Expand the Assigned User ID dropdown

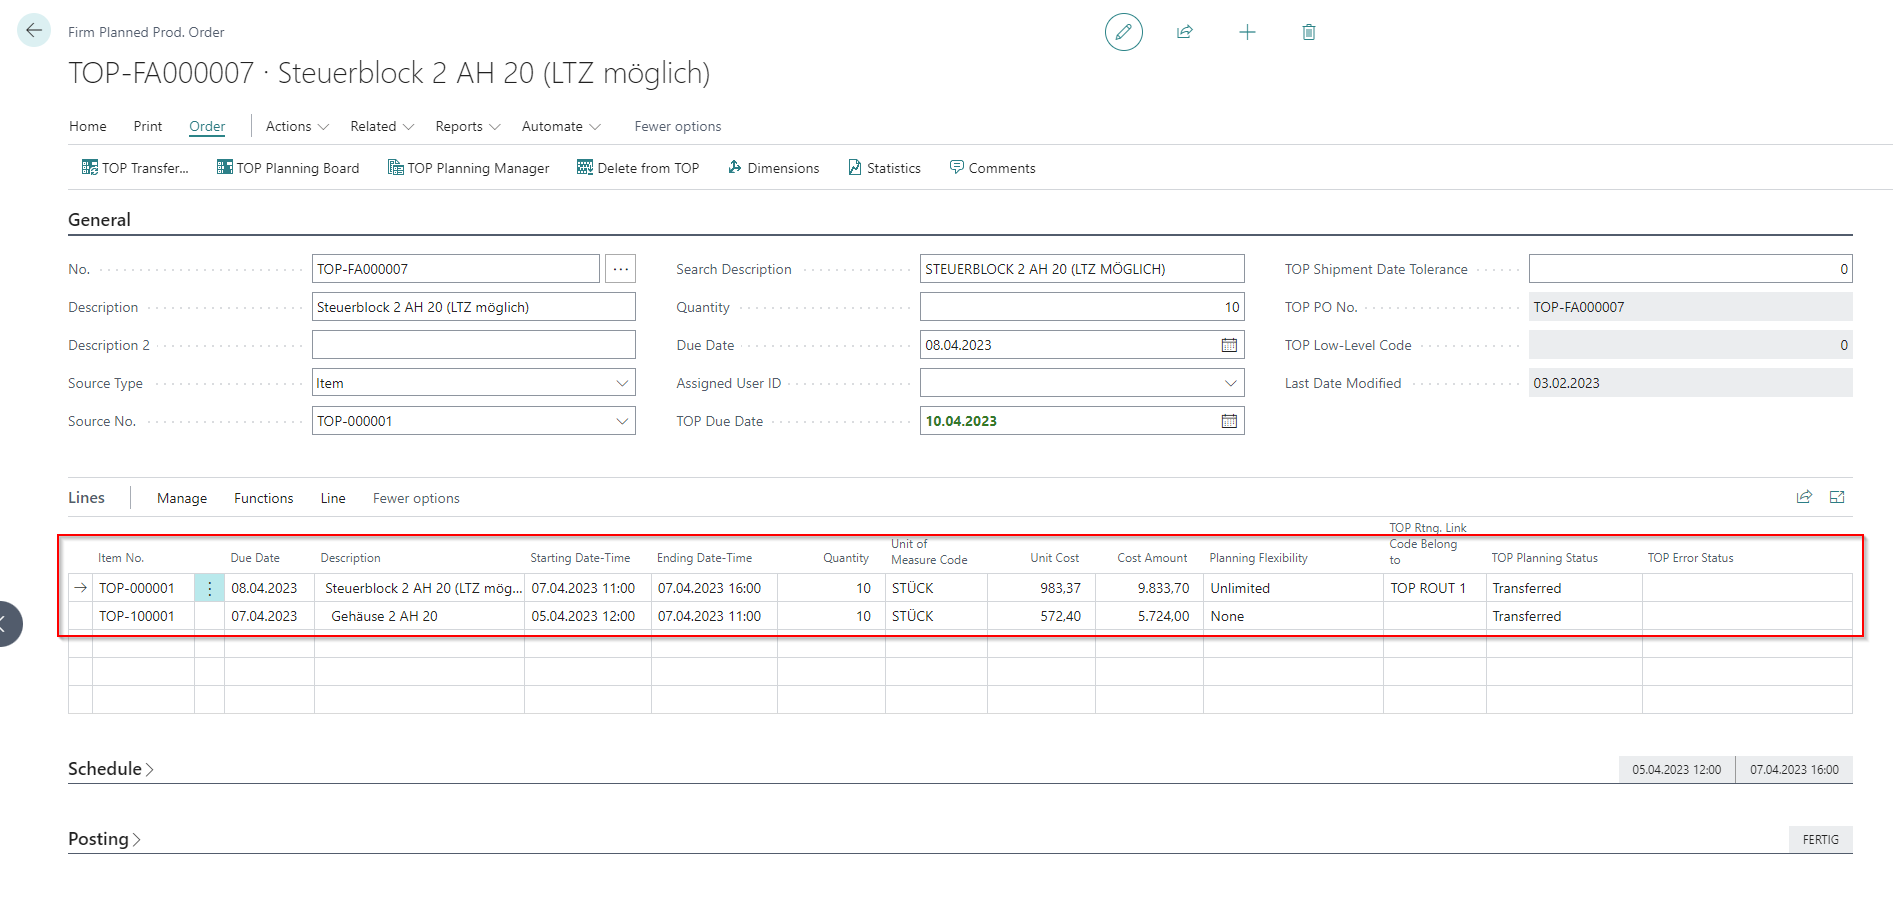pyautogui.click(x=1230, y=383)
